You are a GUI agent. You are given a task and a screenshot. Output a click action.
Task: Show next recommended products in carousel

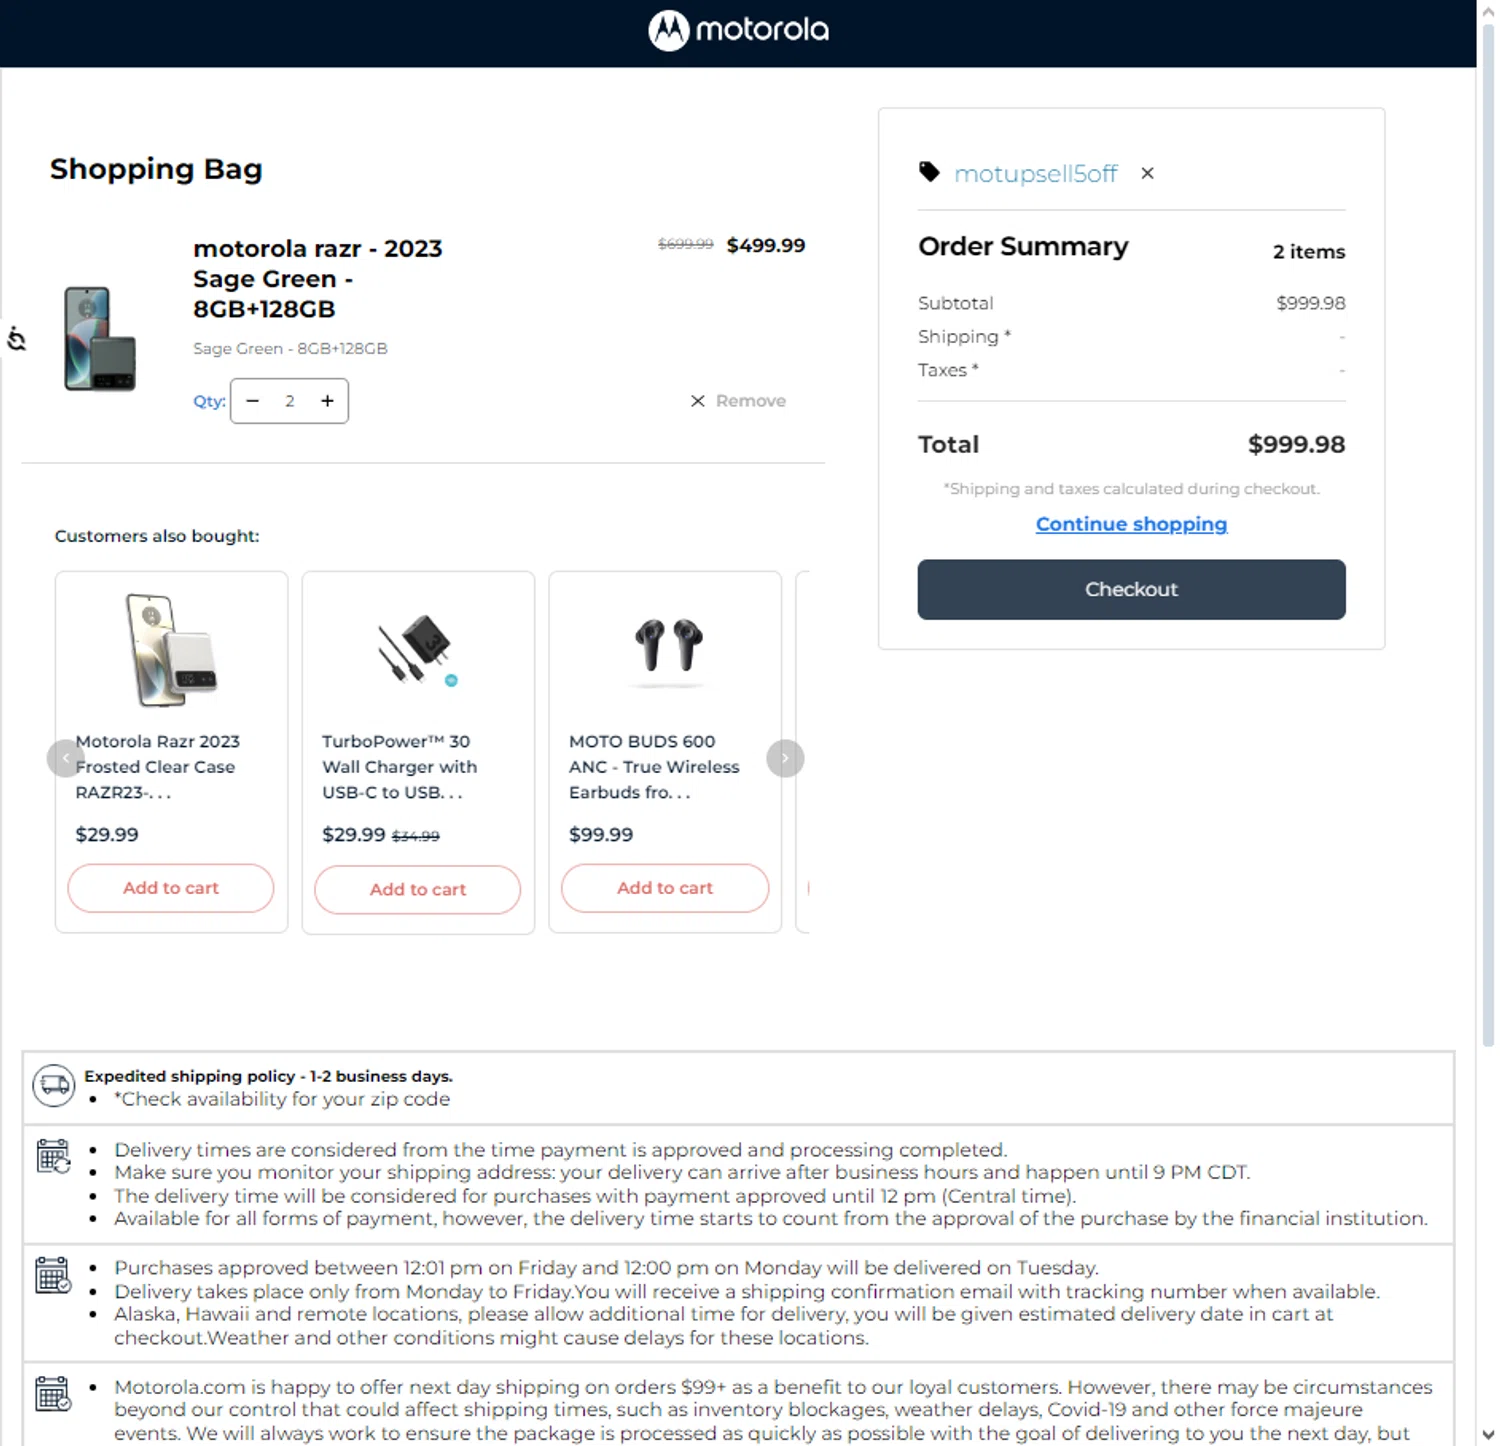point(785,758)
